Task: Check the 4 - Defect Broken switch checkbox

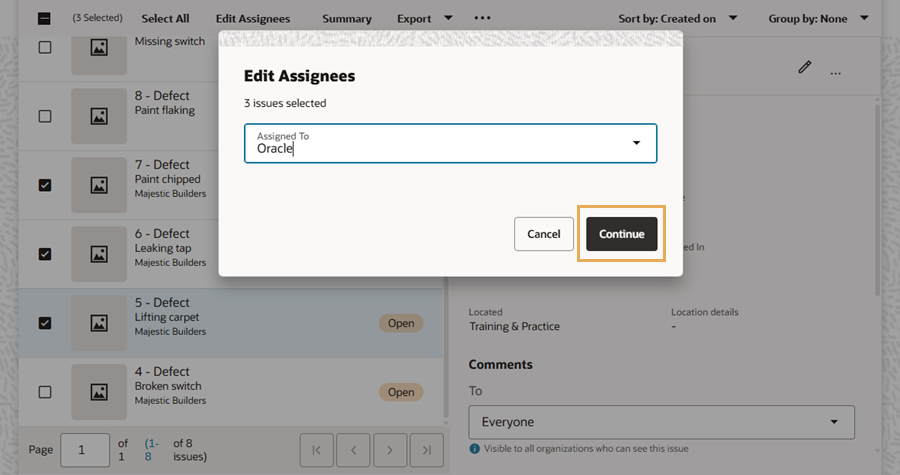Action: coord(44,392)
